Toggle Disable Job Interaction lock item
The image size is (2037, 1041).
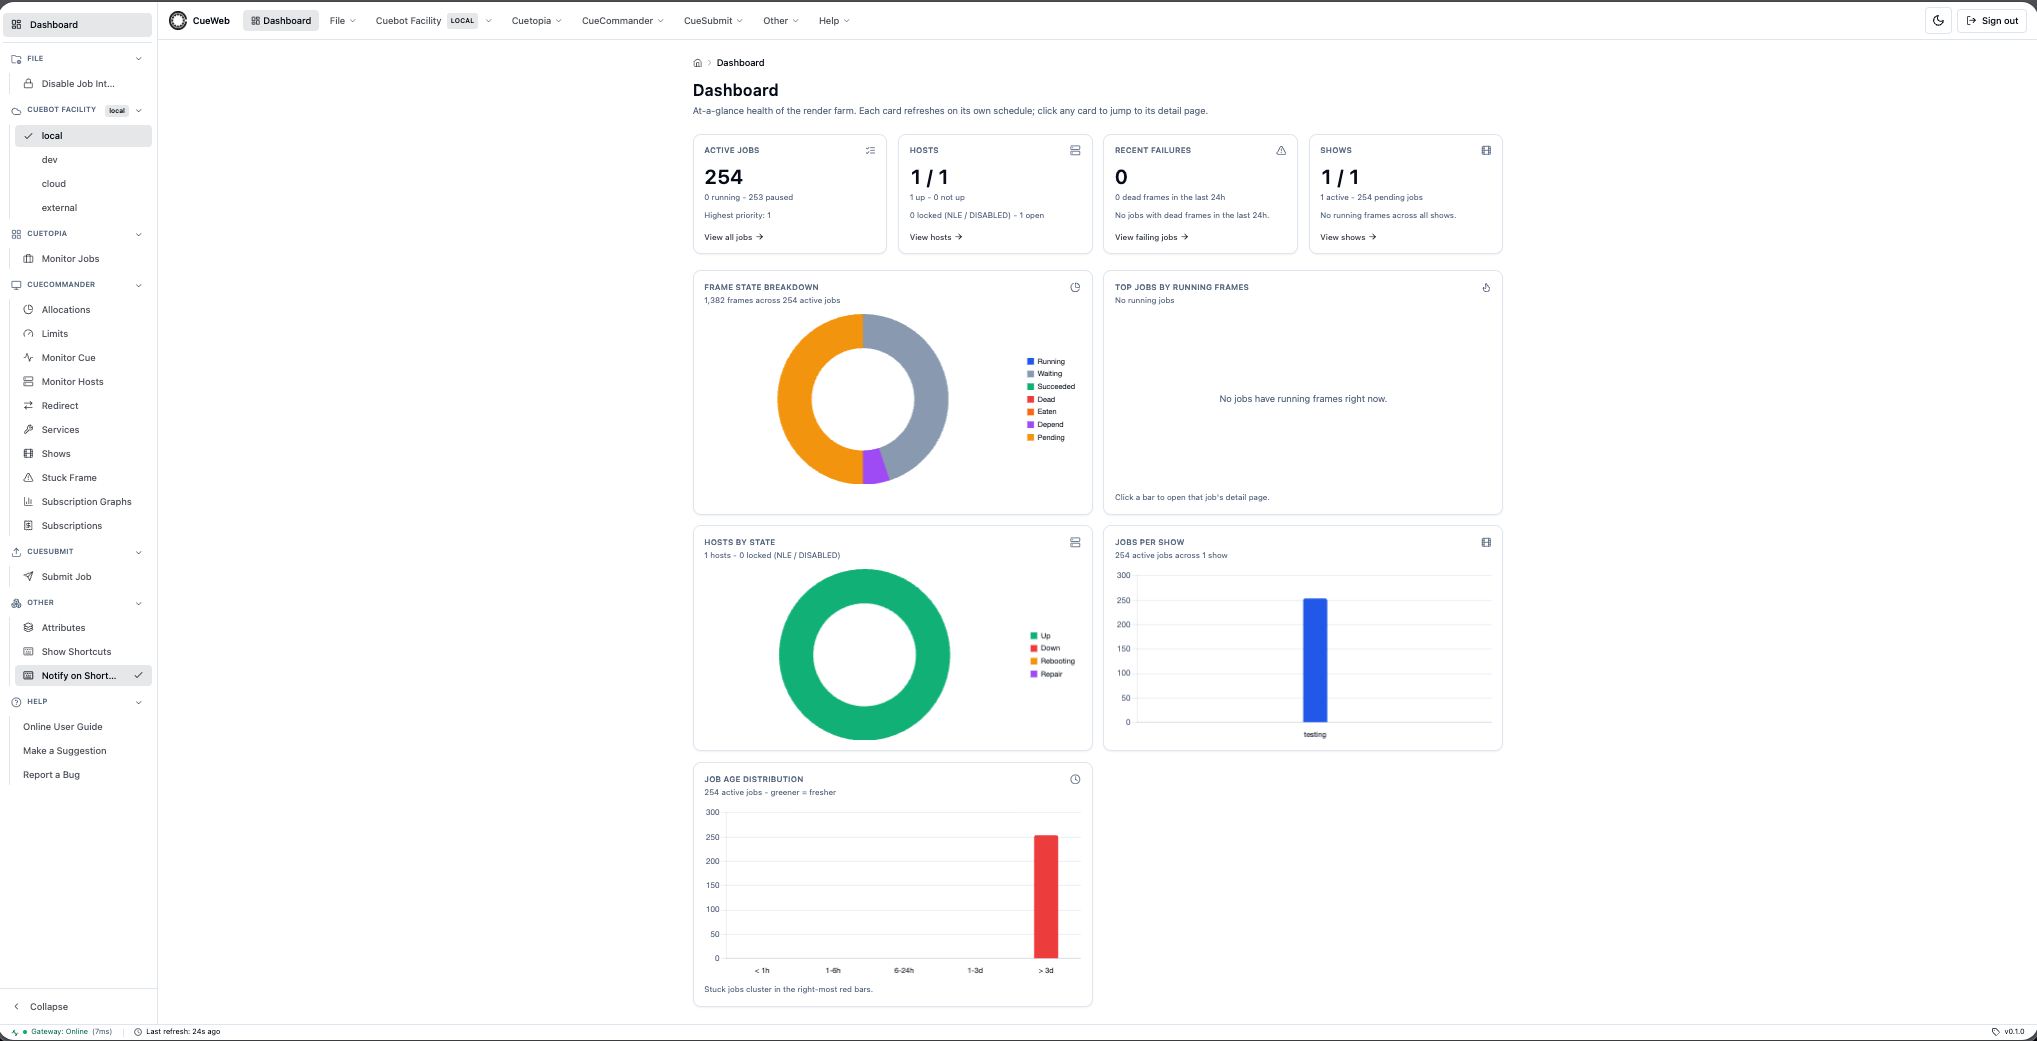pos(83,84)
